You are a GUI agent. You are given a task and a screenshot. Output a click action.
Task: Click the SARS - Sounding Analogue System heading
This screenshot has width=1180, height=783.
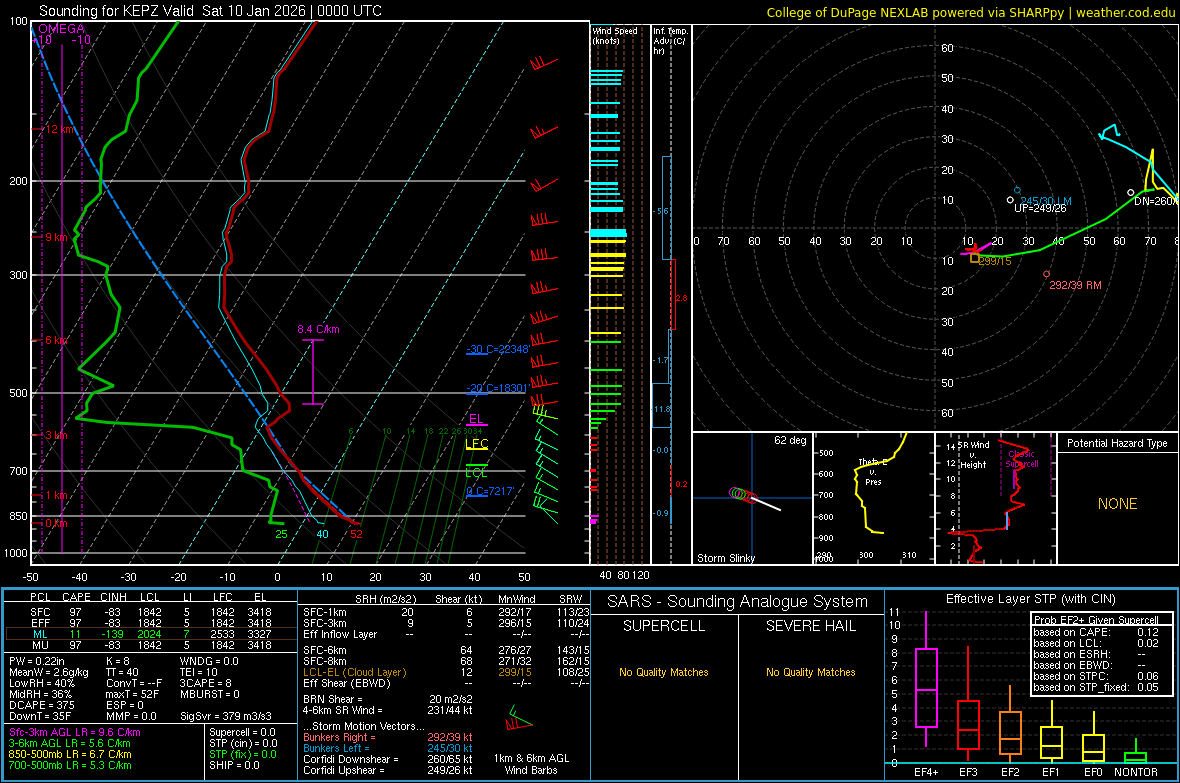click(x=738, y=602)
